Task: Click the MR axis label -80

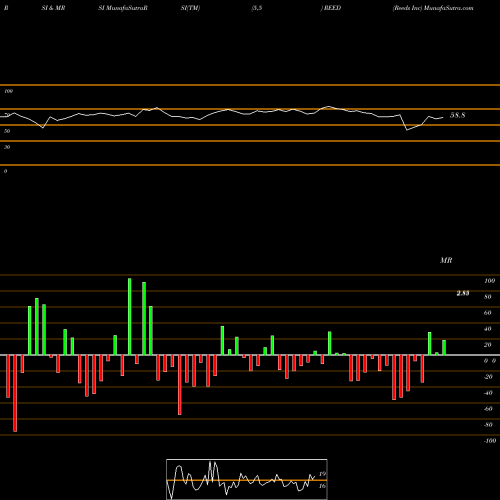Action: click(x=488, y=425)
